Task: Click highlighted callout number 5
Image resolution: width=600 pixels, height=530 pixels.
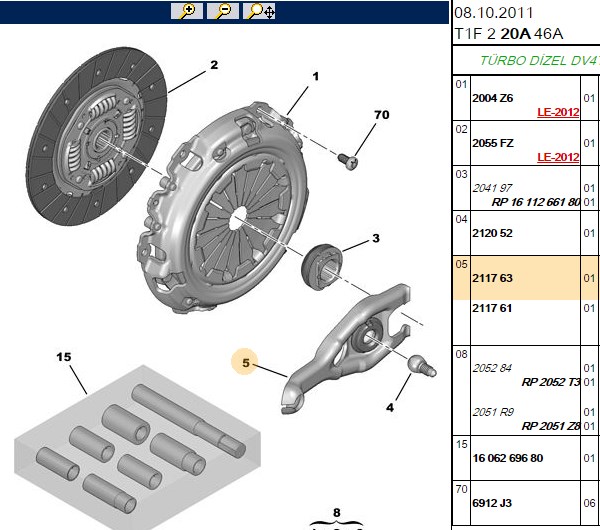Action: [245, 362]
